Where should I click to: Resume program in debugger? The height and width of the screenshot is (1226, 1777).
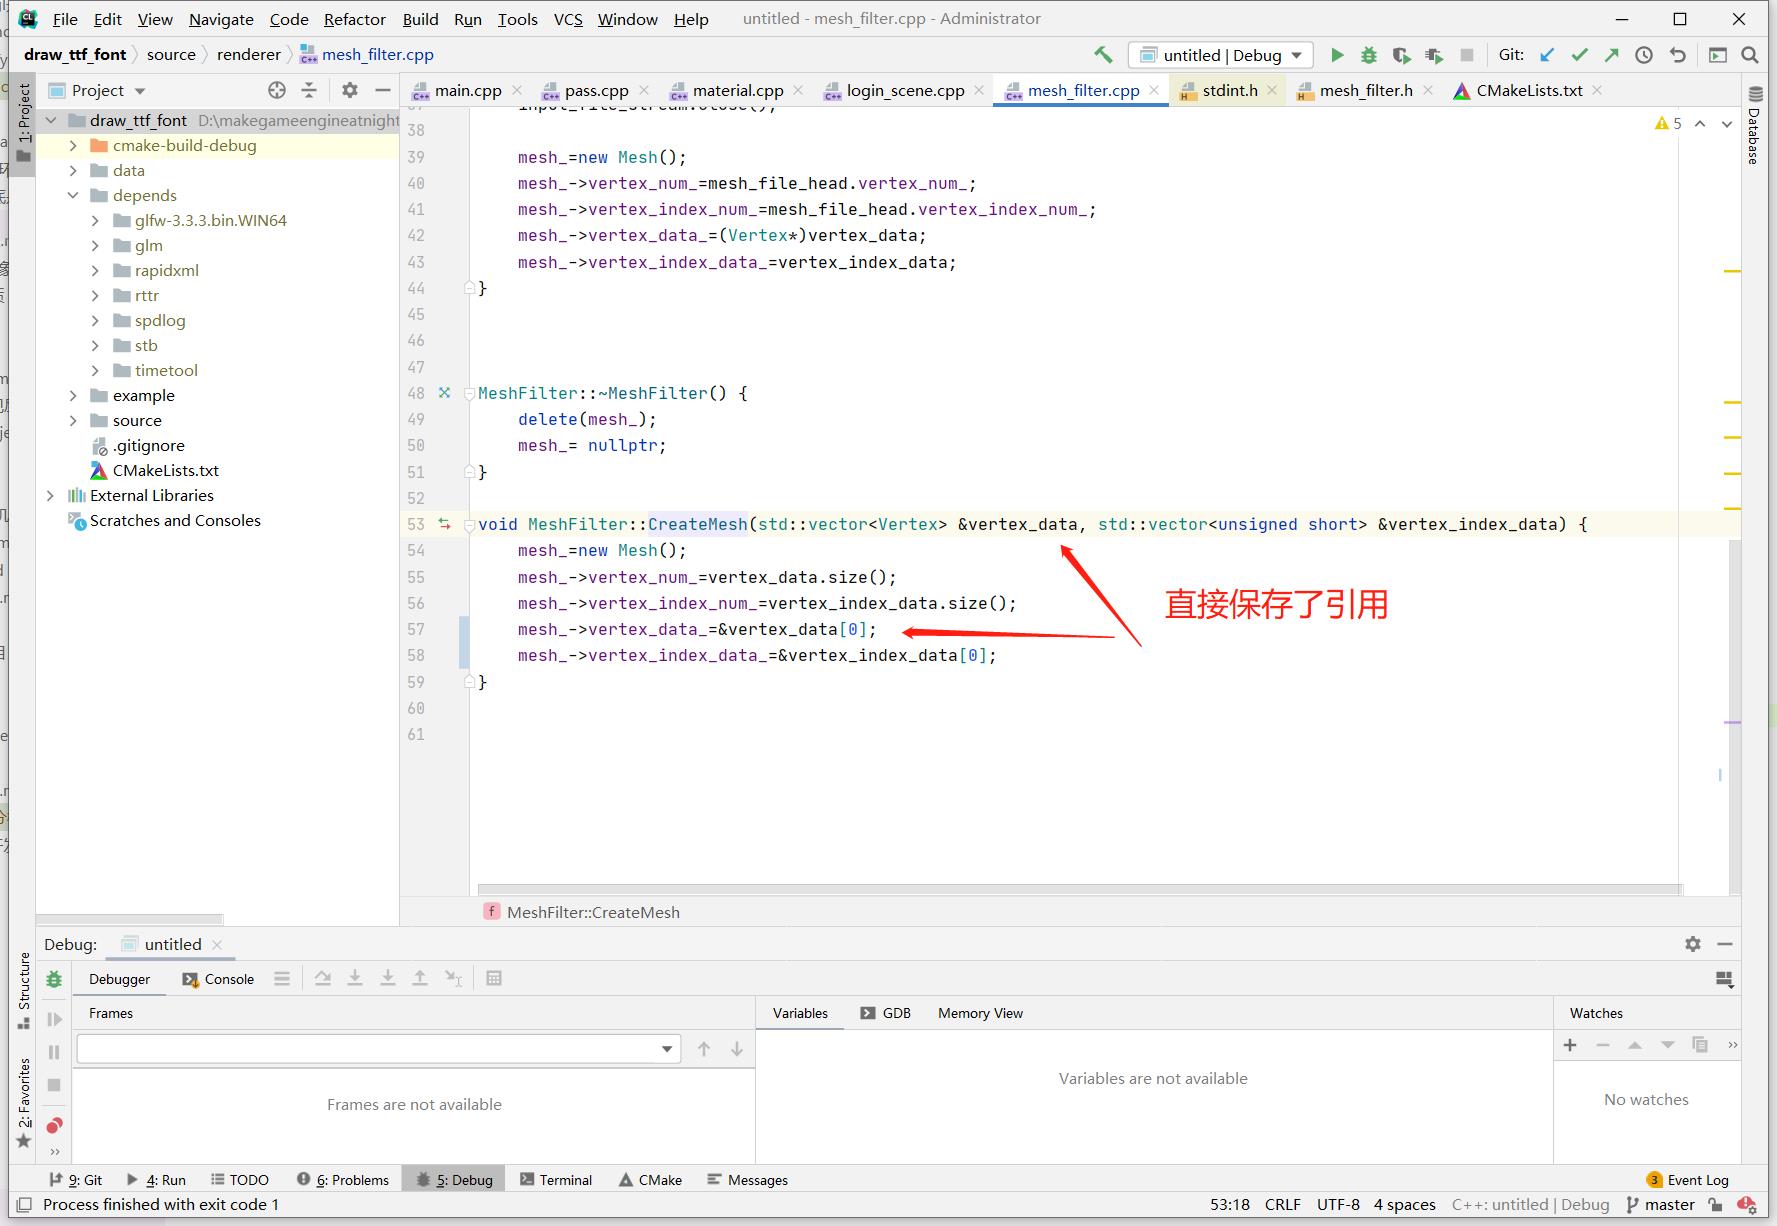(54, 1019)
